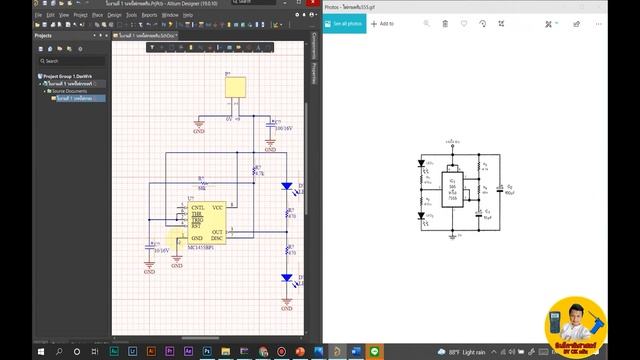Open the Tools menu

pos(131,15)
